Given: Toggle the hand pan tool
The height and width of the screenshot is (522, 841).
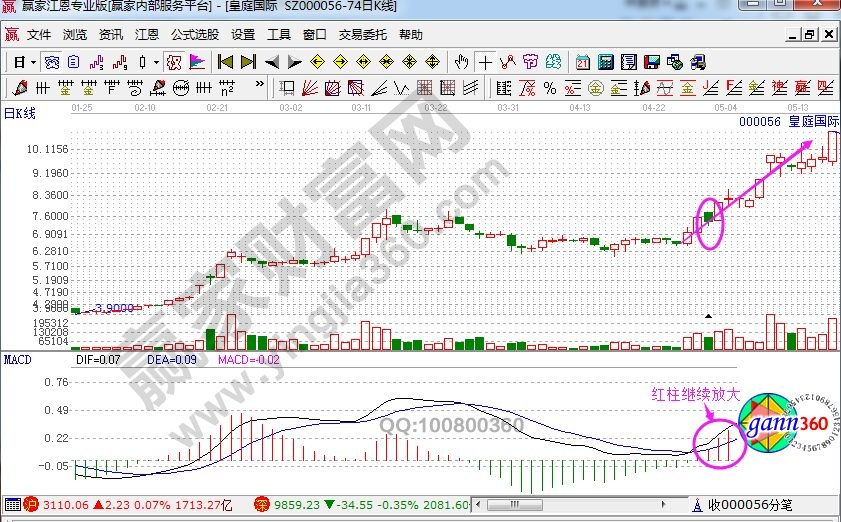Looking at the screenshot, I should tap(463, 62).
